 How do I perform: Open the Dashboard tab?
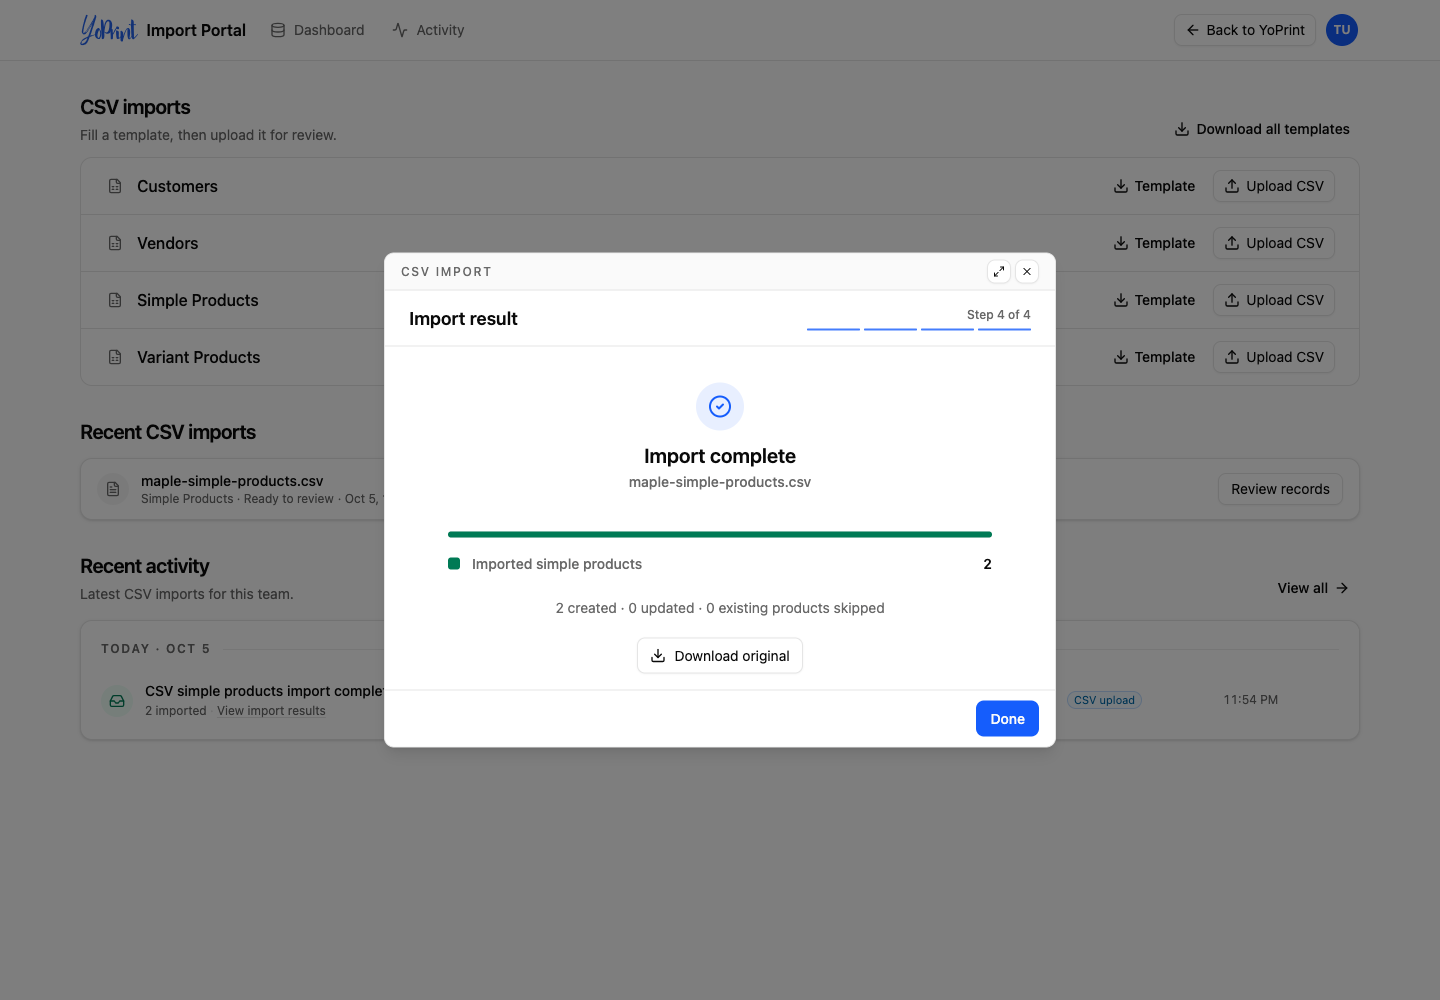tap(317, 30)
